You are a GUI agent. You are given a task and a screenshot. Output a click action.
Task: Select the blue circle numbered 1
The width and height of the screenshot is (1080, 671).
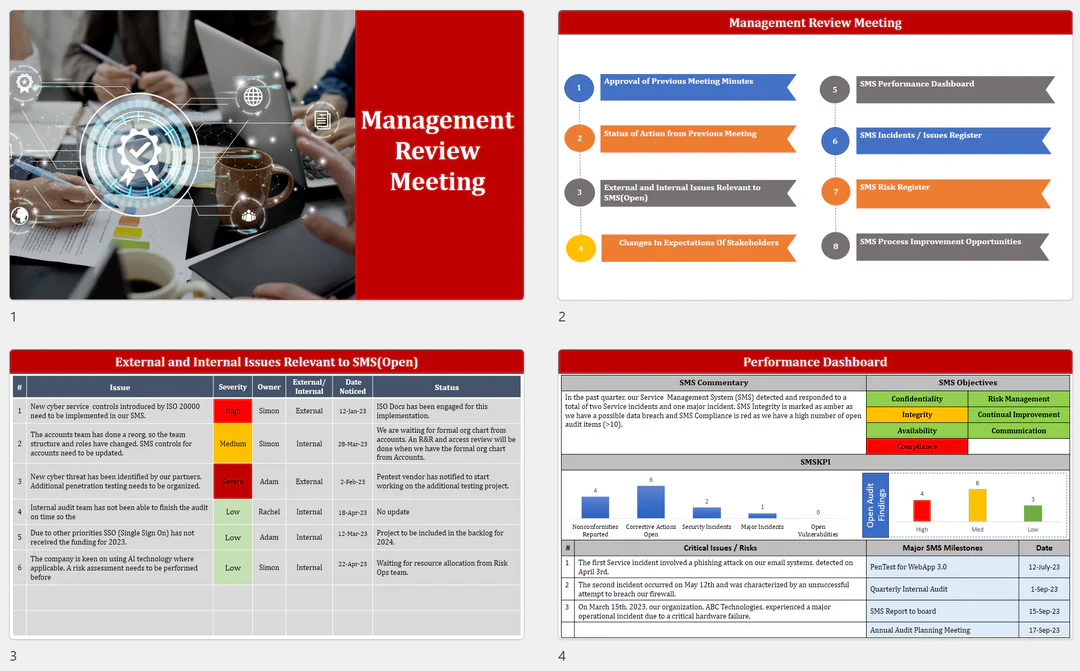click(x=578, y=88)
